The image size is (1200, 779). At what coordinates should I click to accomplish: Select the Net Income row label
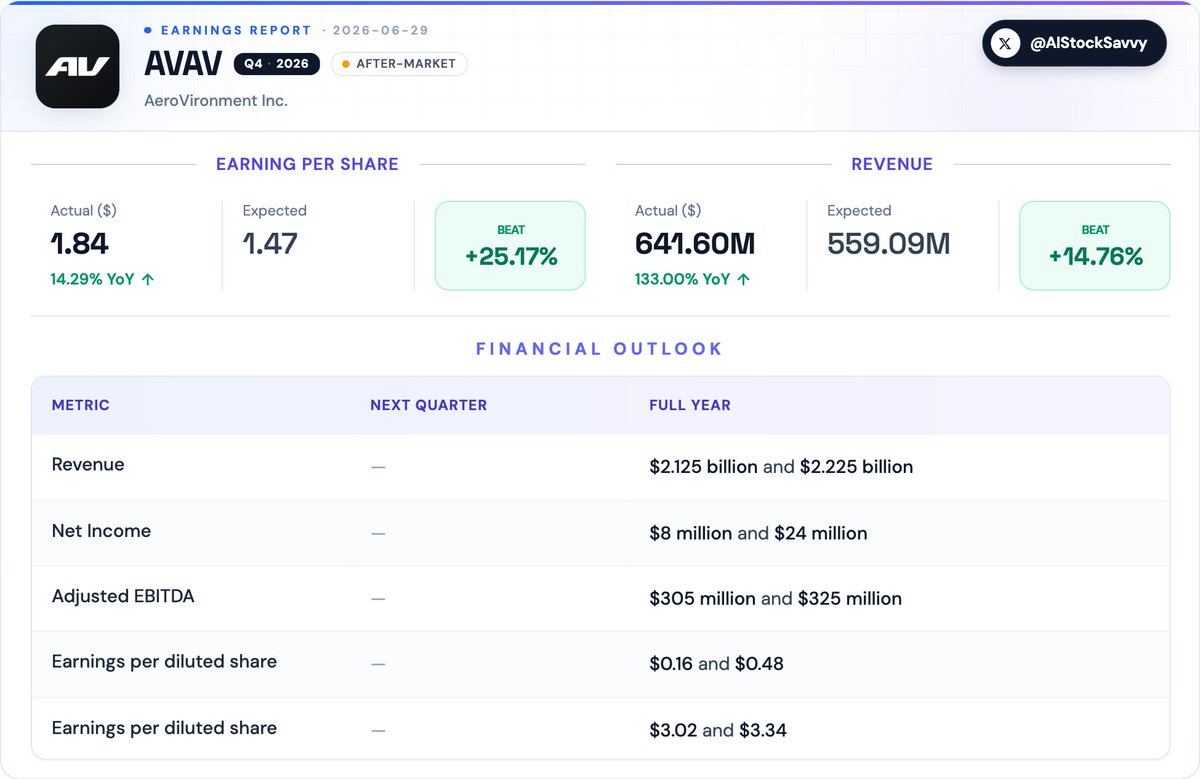(x=101, y=531)
